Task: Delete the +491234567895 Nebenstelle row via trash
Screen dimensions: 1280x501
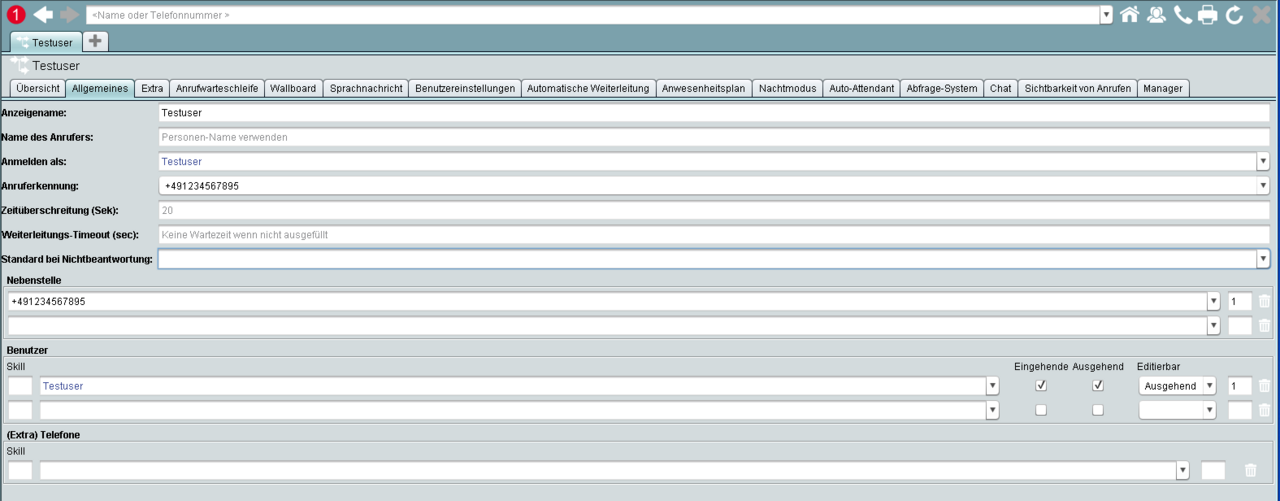Action: [1264, 301]
